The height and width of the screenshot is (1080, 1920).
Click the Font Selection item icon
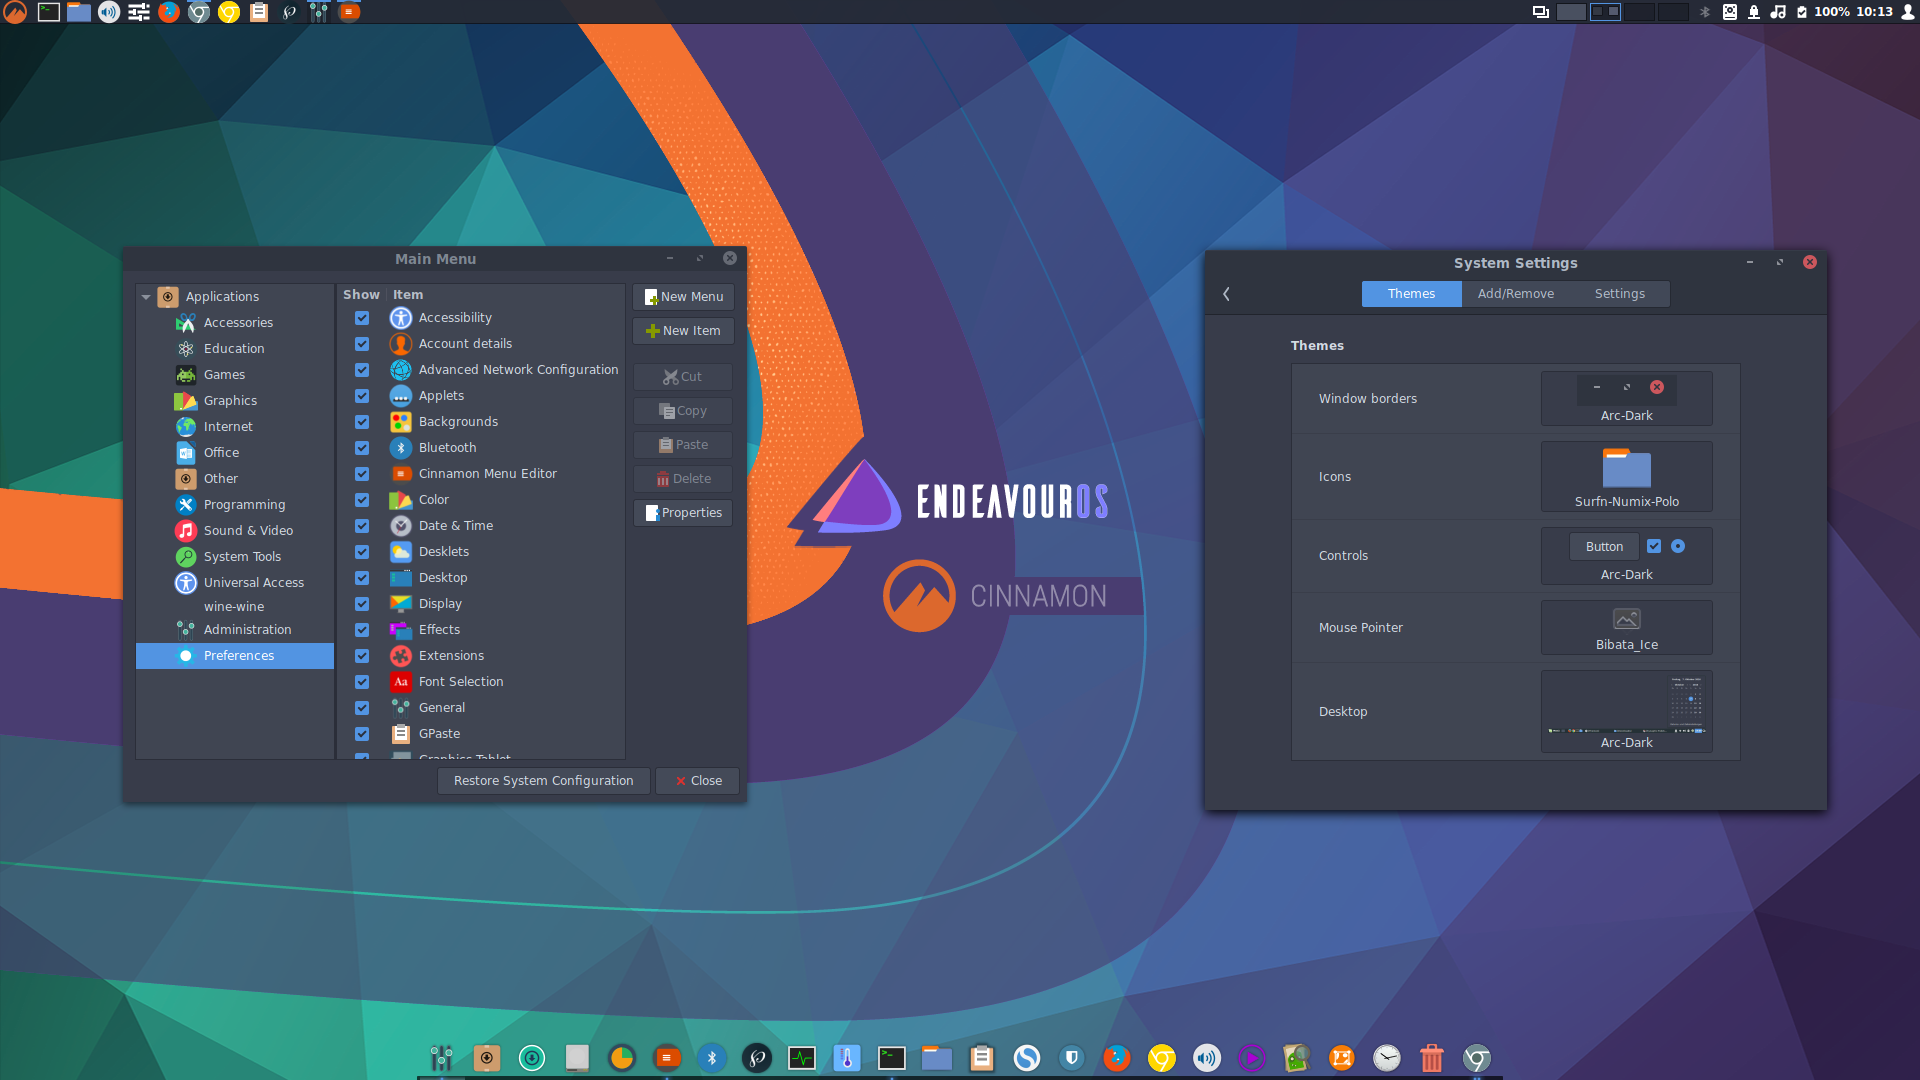[x=400, y=681]
